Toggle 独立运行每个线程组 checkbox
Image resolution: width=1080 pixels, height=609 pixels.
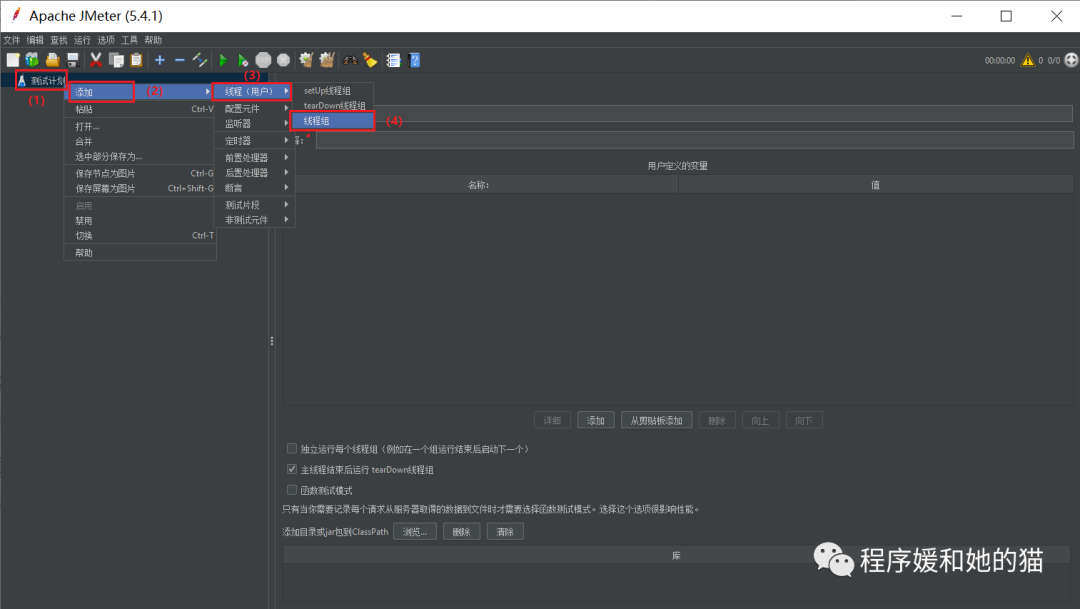click(292, 448)
